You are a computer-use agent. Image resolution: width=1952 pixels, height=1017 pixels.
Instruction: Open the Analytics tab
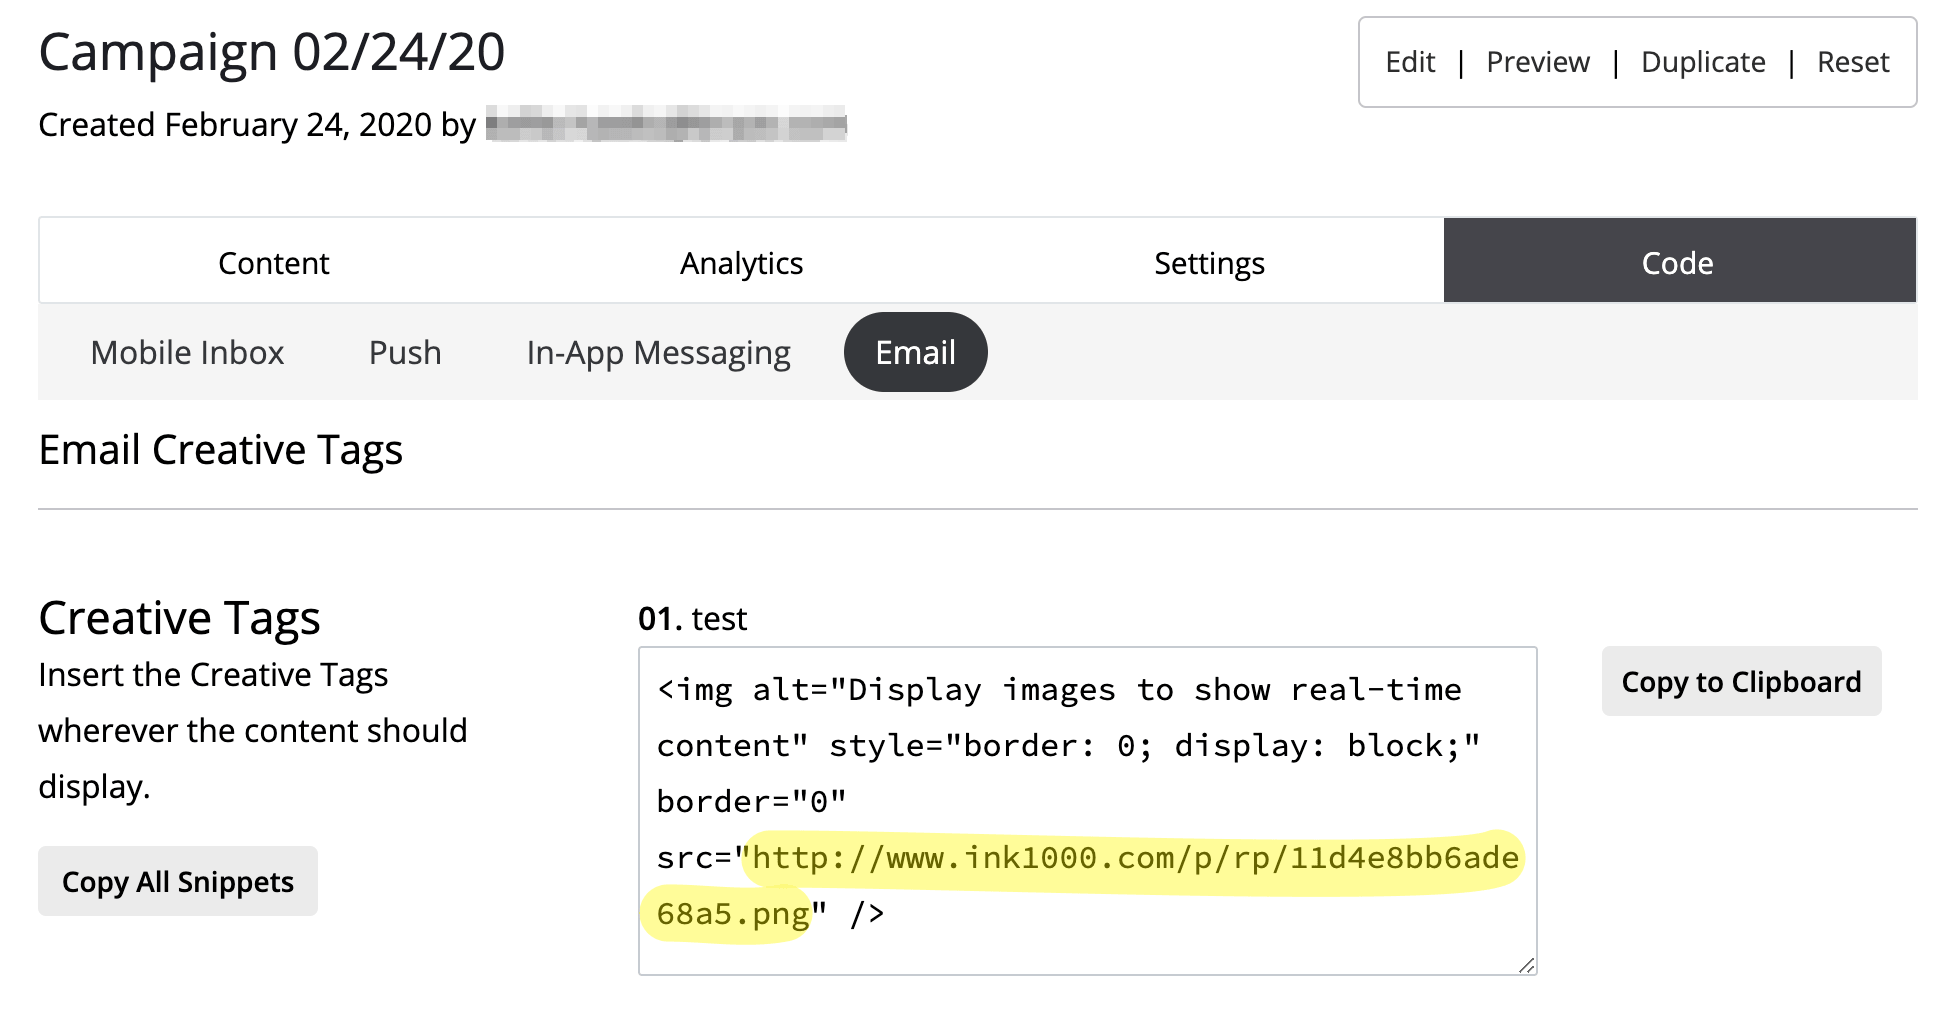741,263
